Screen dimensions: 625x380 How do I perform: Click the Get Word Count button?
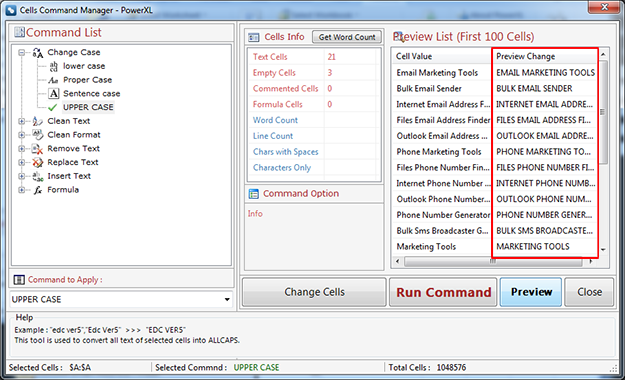[347, 37]
